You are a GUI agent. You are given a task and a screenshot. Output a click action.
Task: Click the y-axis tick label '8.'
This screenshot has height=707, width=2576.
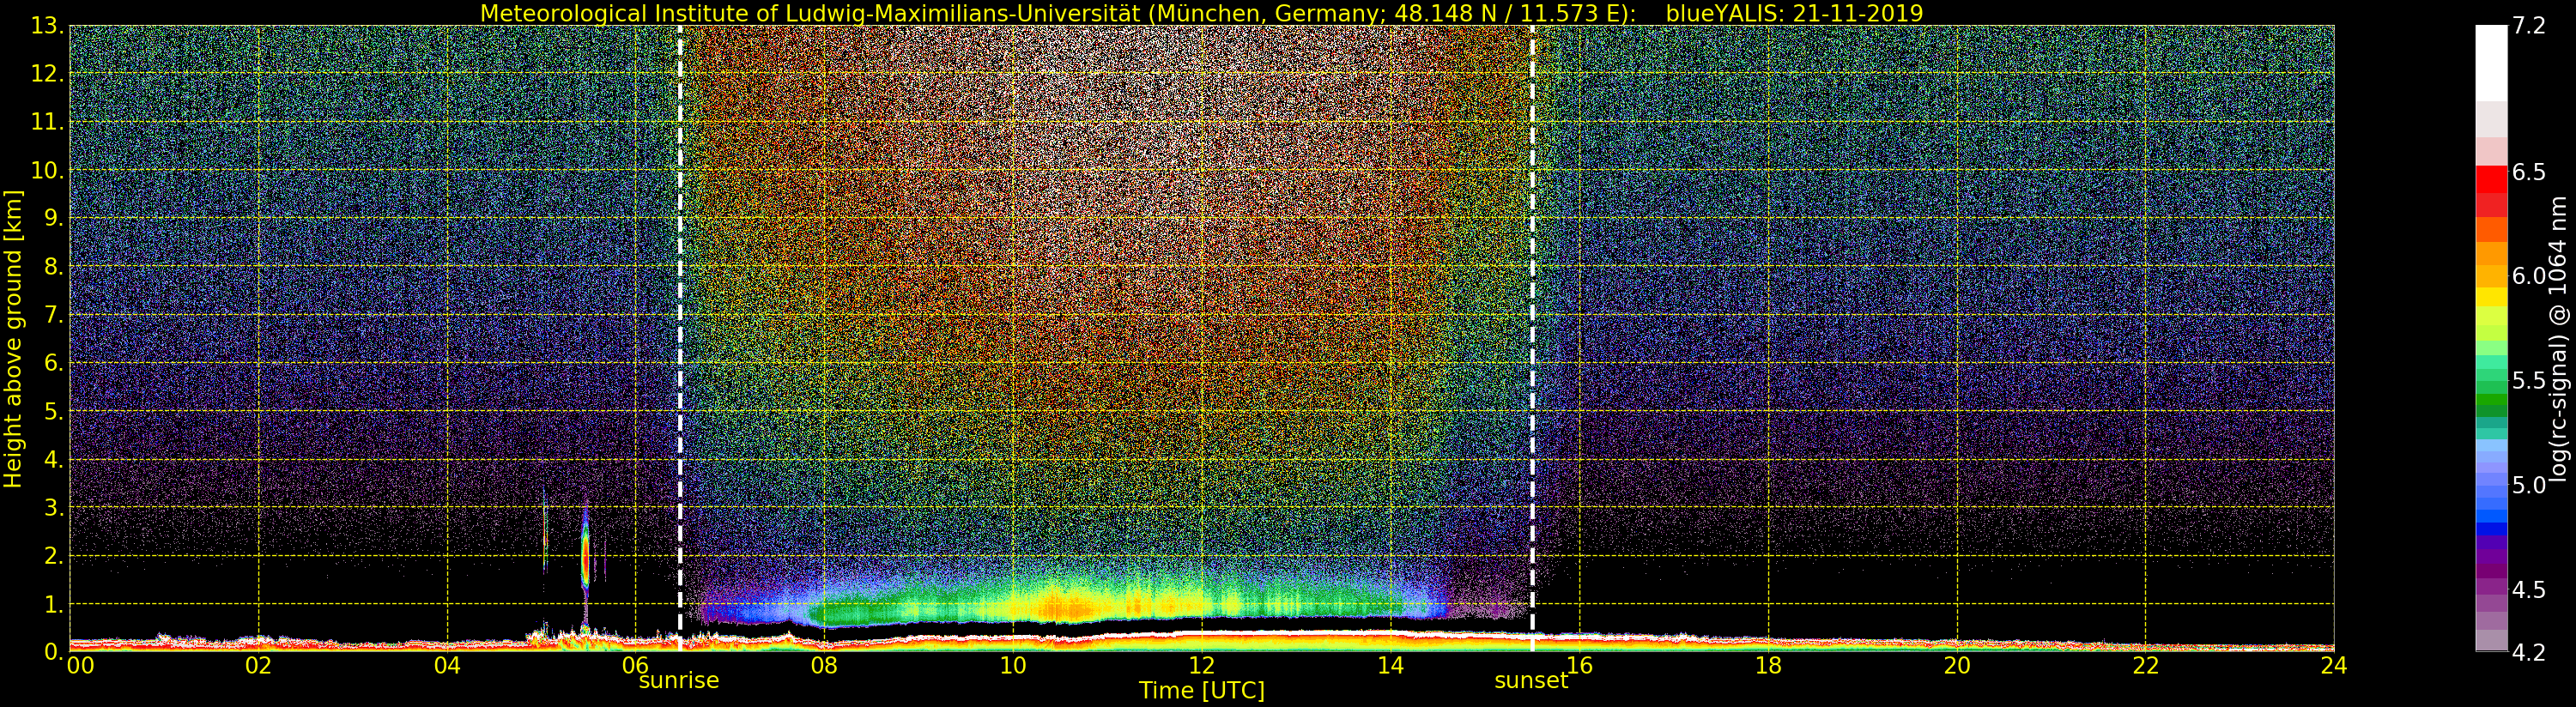54,267
